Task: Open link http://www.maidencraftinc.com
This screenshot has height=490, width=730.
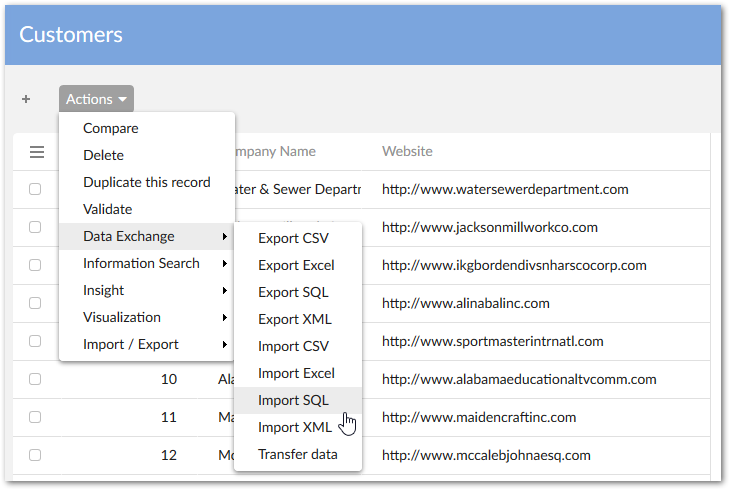Action: (479, 417)
